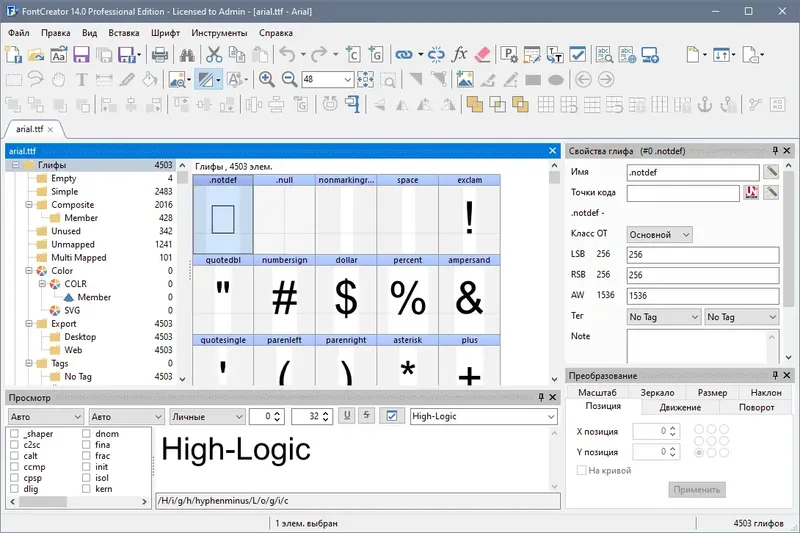
Task: Open the zoom level 48 dropdown
Action: tap(348, 80)
